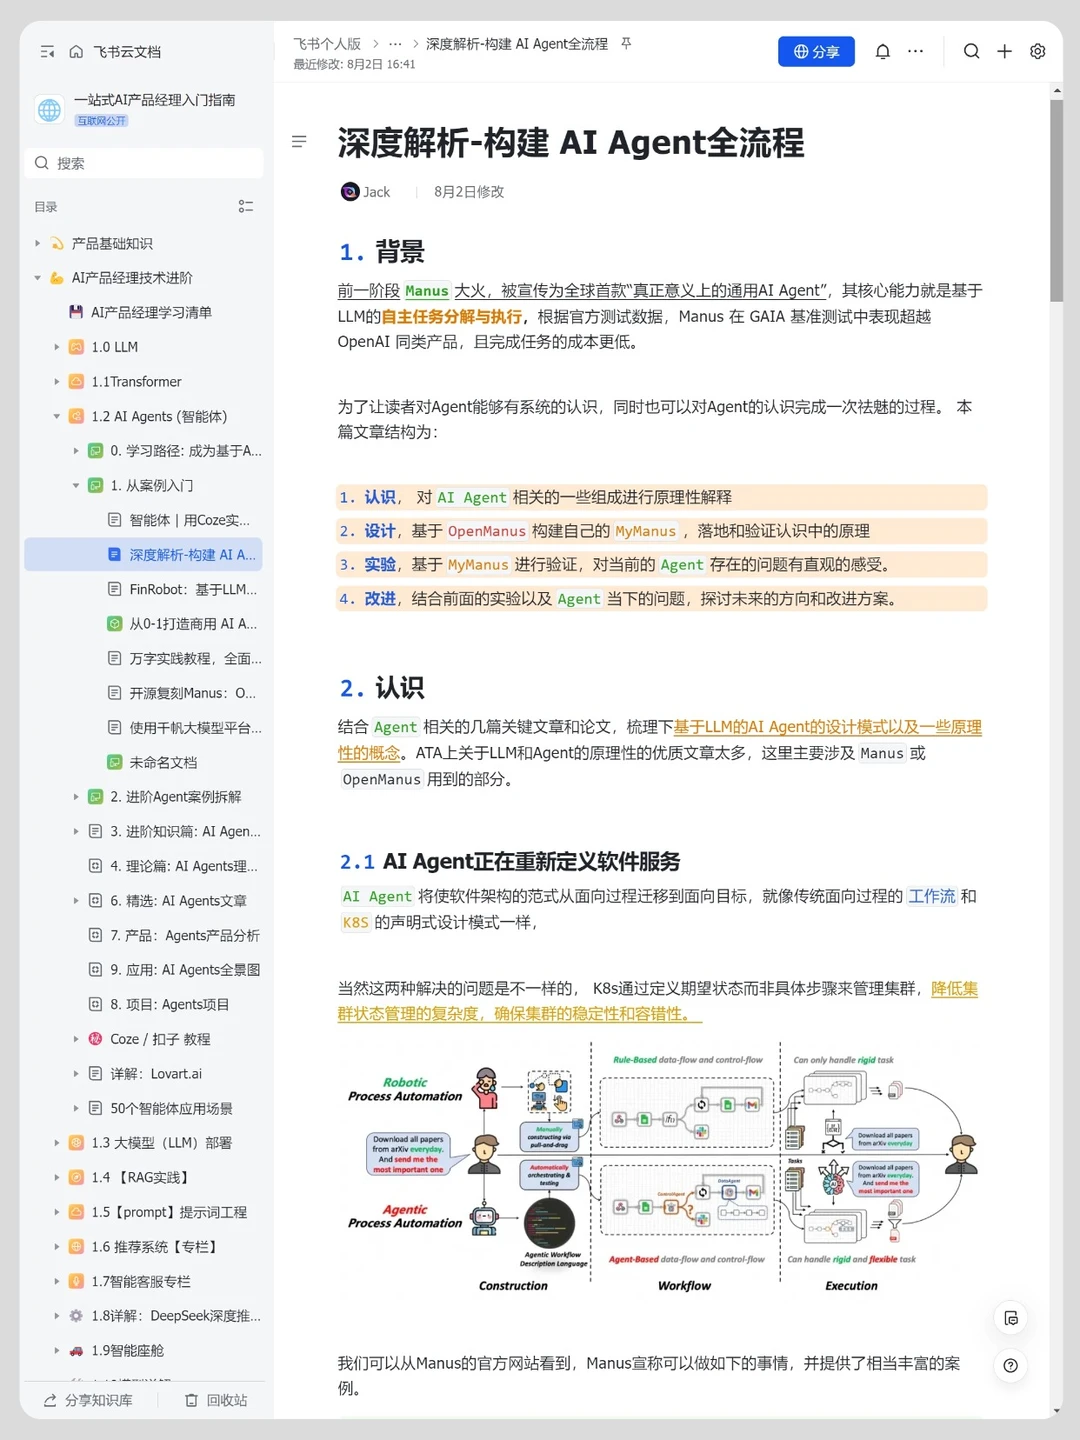
Task: Open the 回收站 trash icon
Action: click(x=191, y=1400)
